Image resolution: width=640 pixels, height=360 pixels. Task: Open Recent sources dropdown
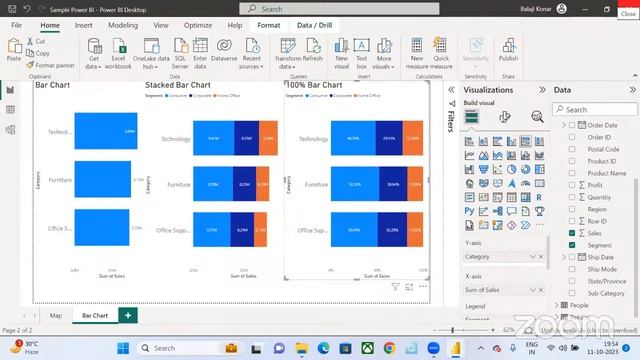(251, 53)
